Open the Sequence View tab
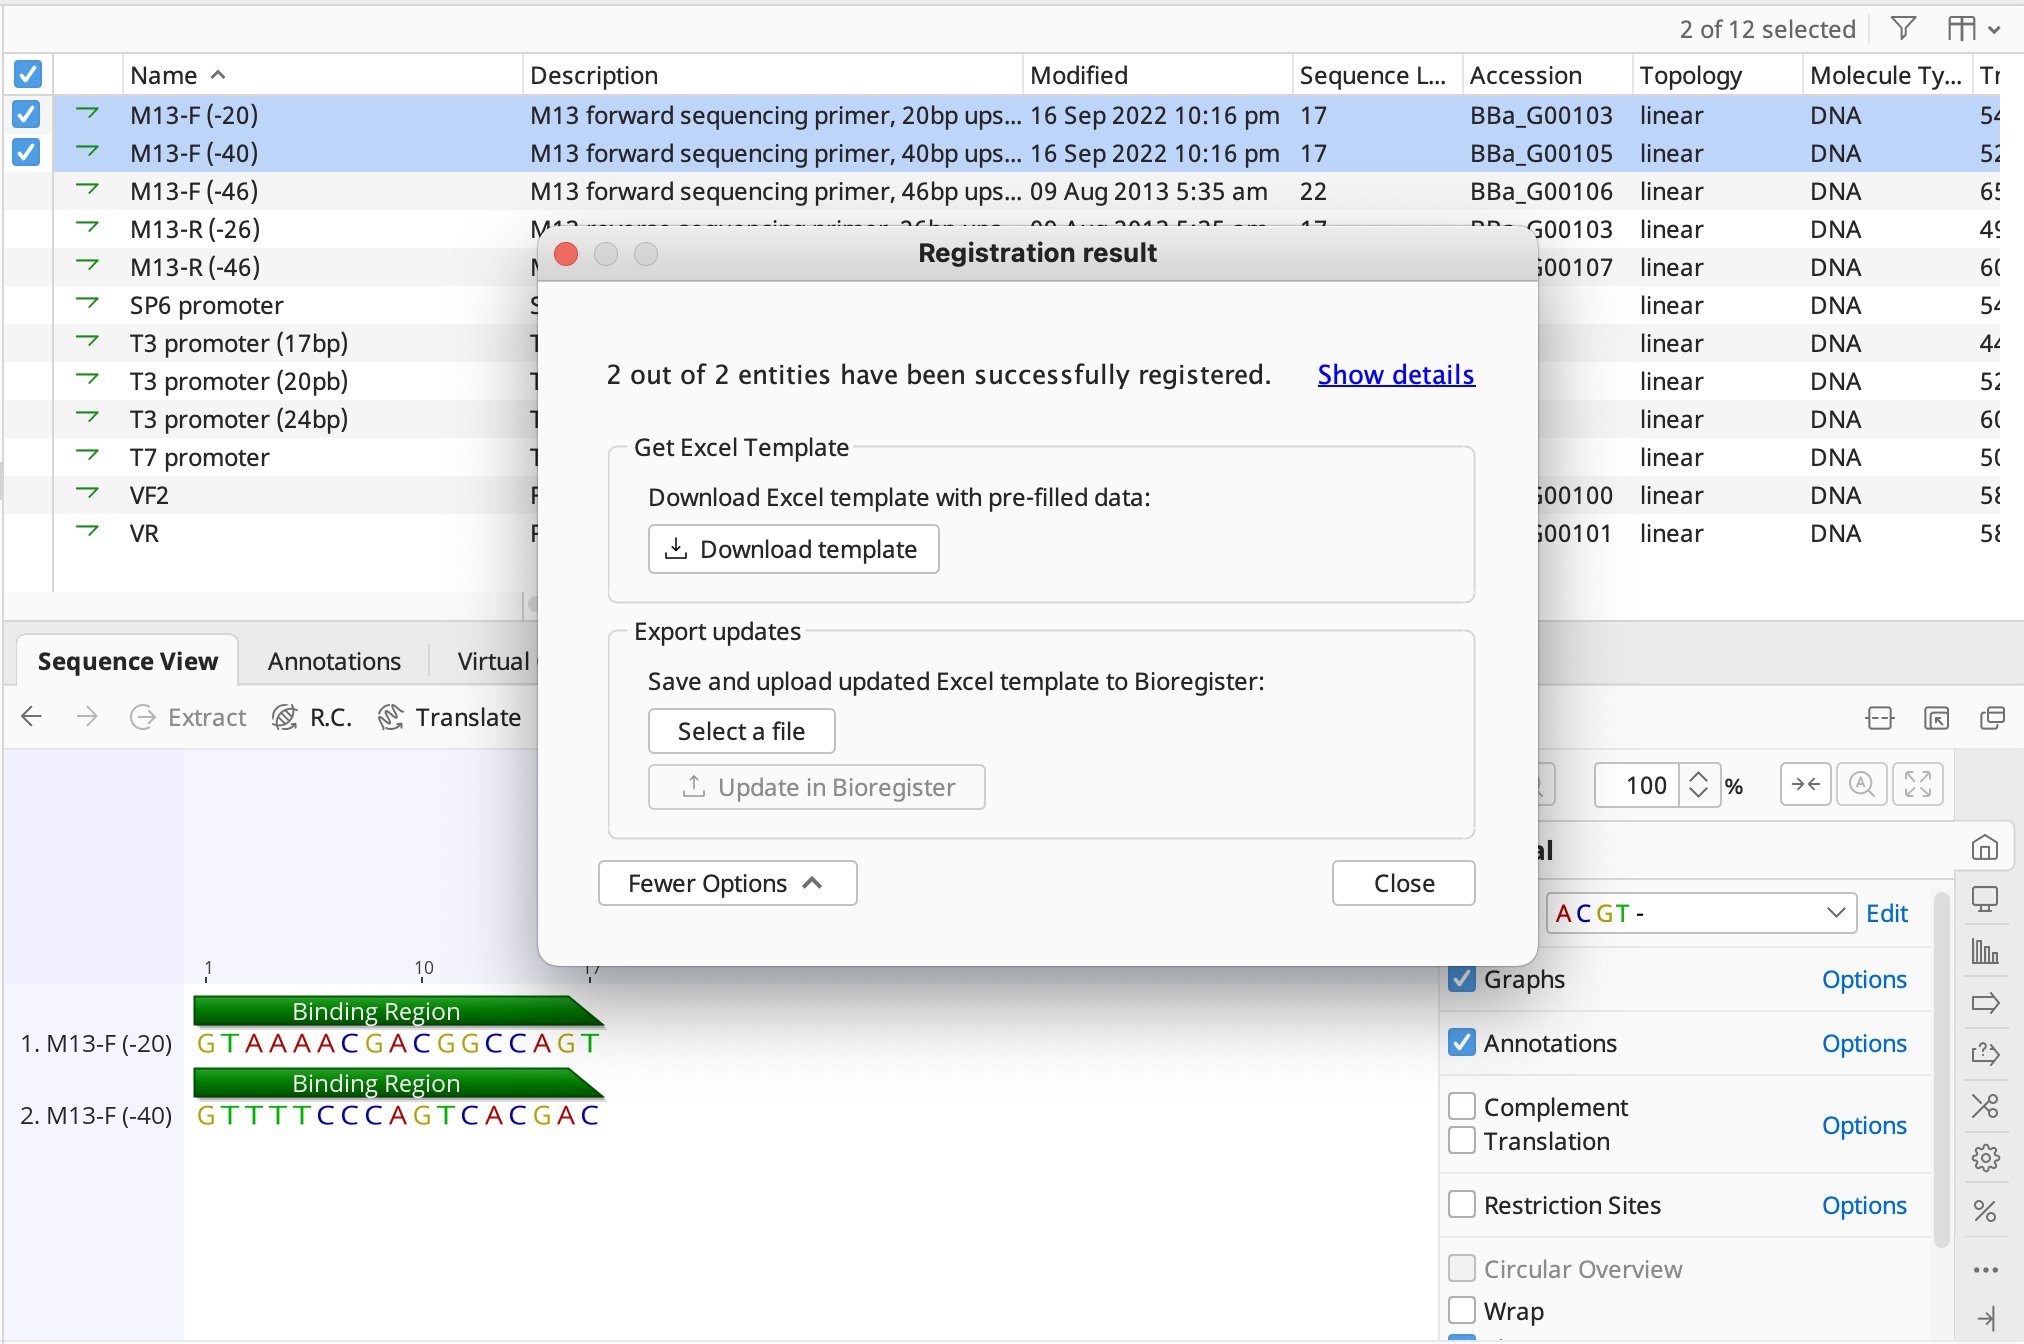This screenshot has height=1344, width=2024. tap(127, 660)
